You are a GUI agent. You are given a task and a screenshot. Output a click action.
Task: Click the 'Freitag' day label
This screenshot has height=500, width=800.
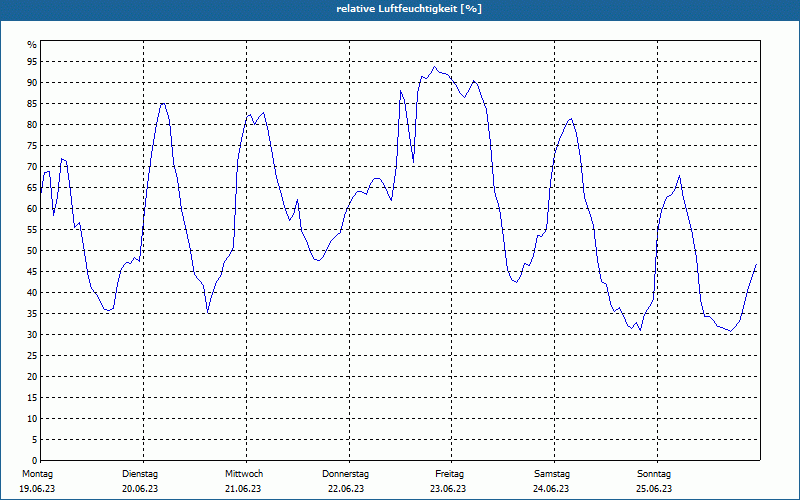(449, 474)
